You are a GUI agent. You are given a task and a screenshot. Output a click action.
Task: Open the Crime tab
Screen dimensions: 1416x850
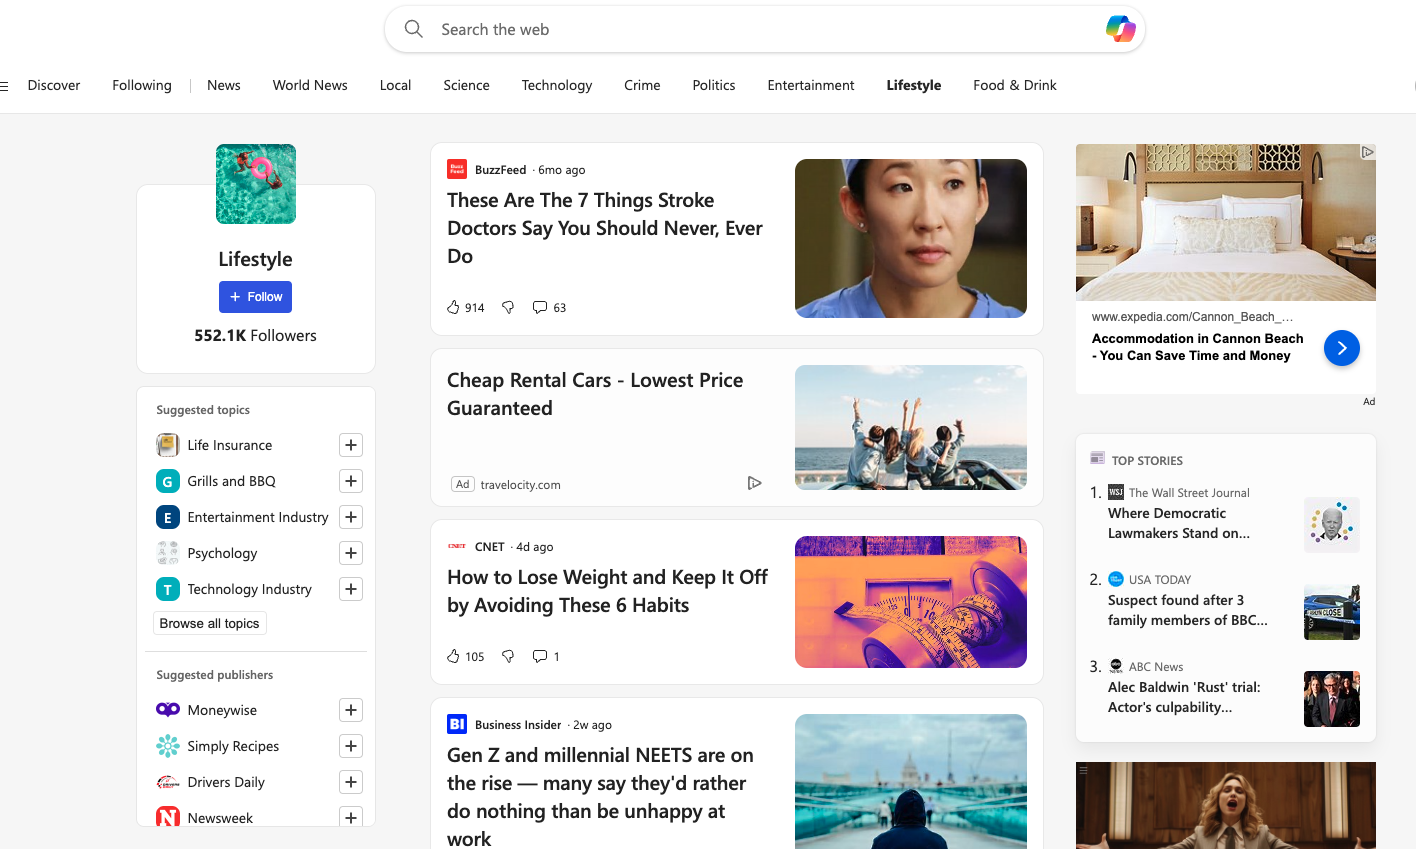click(642, 86)
